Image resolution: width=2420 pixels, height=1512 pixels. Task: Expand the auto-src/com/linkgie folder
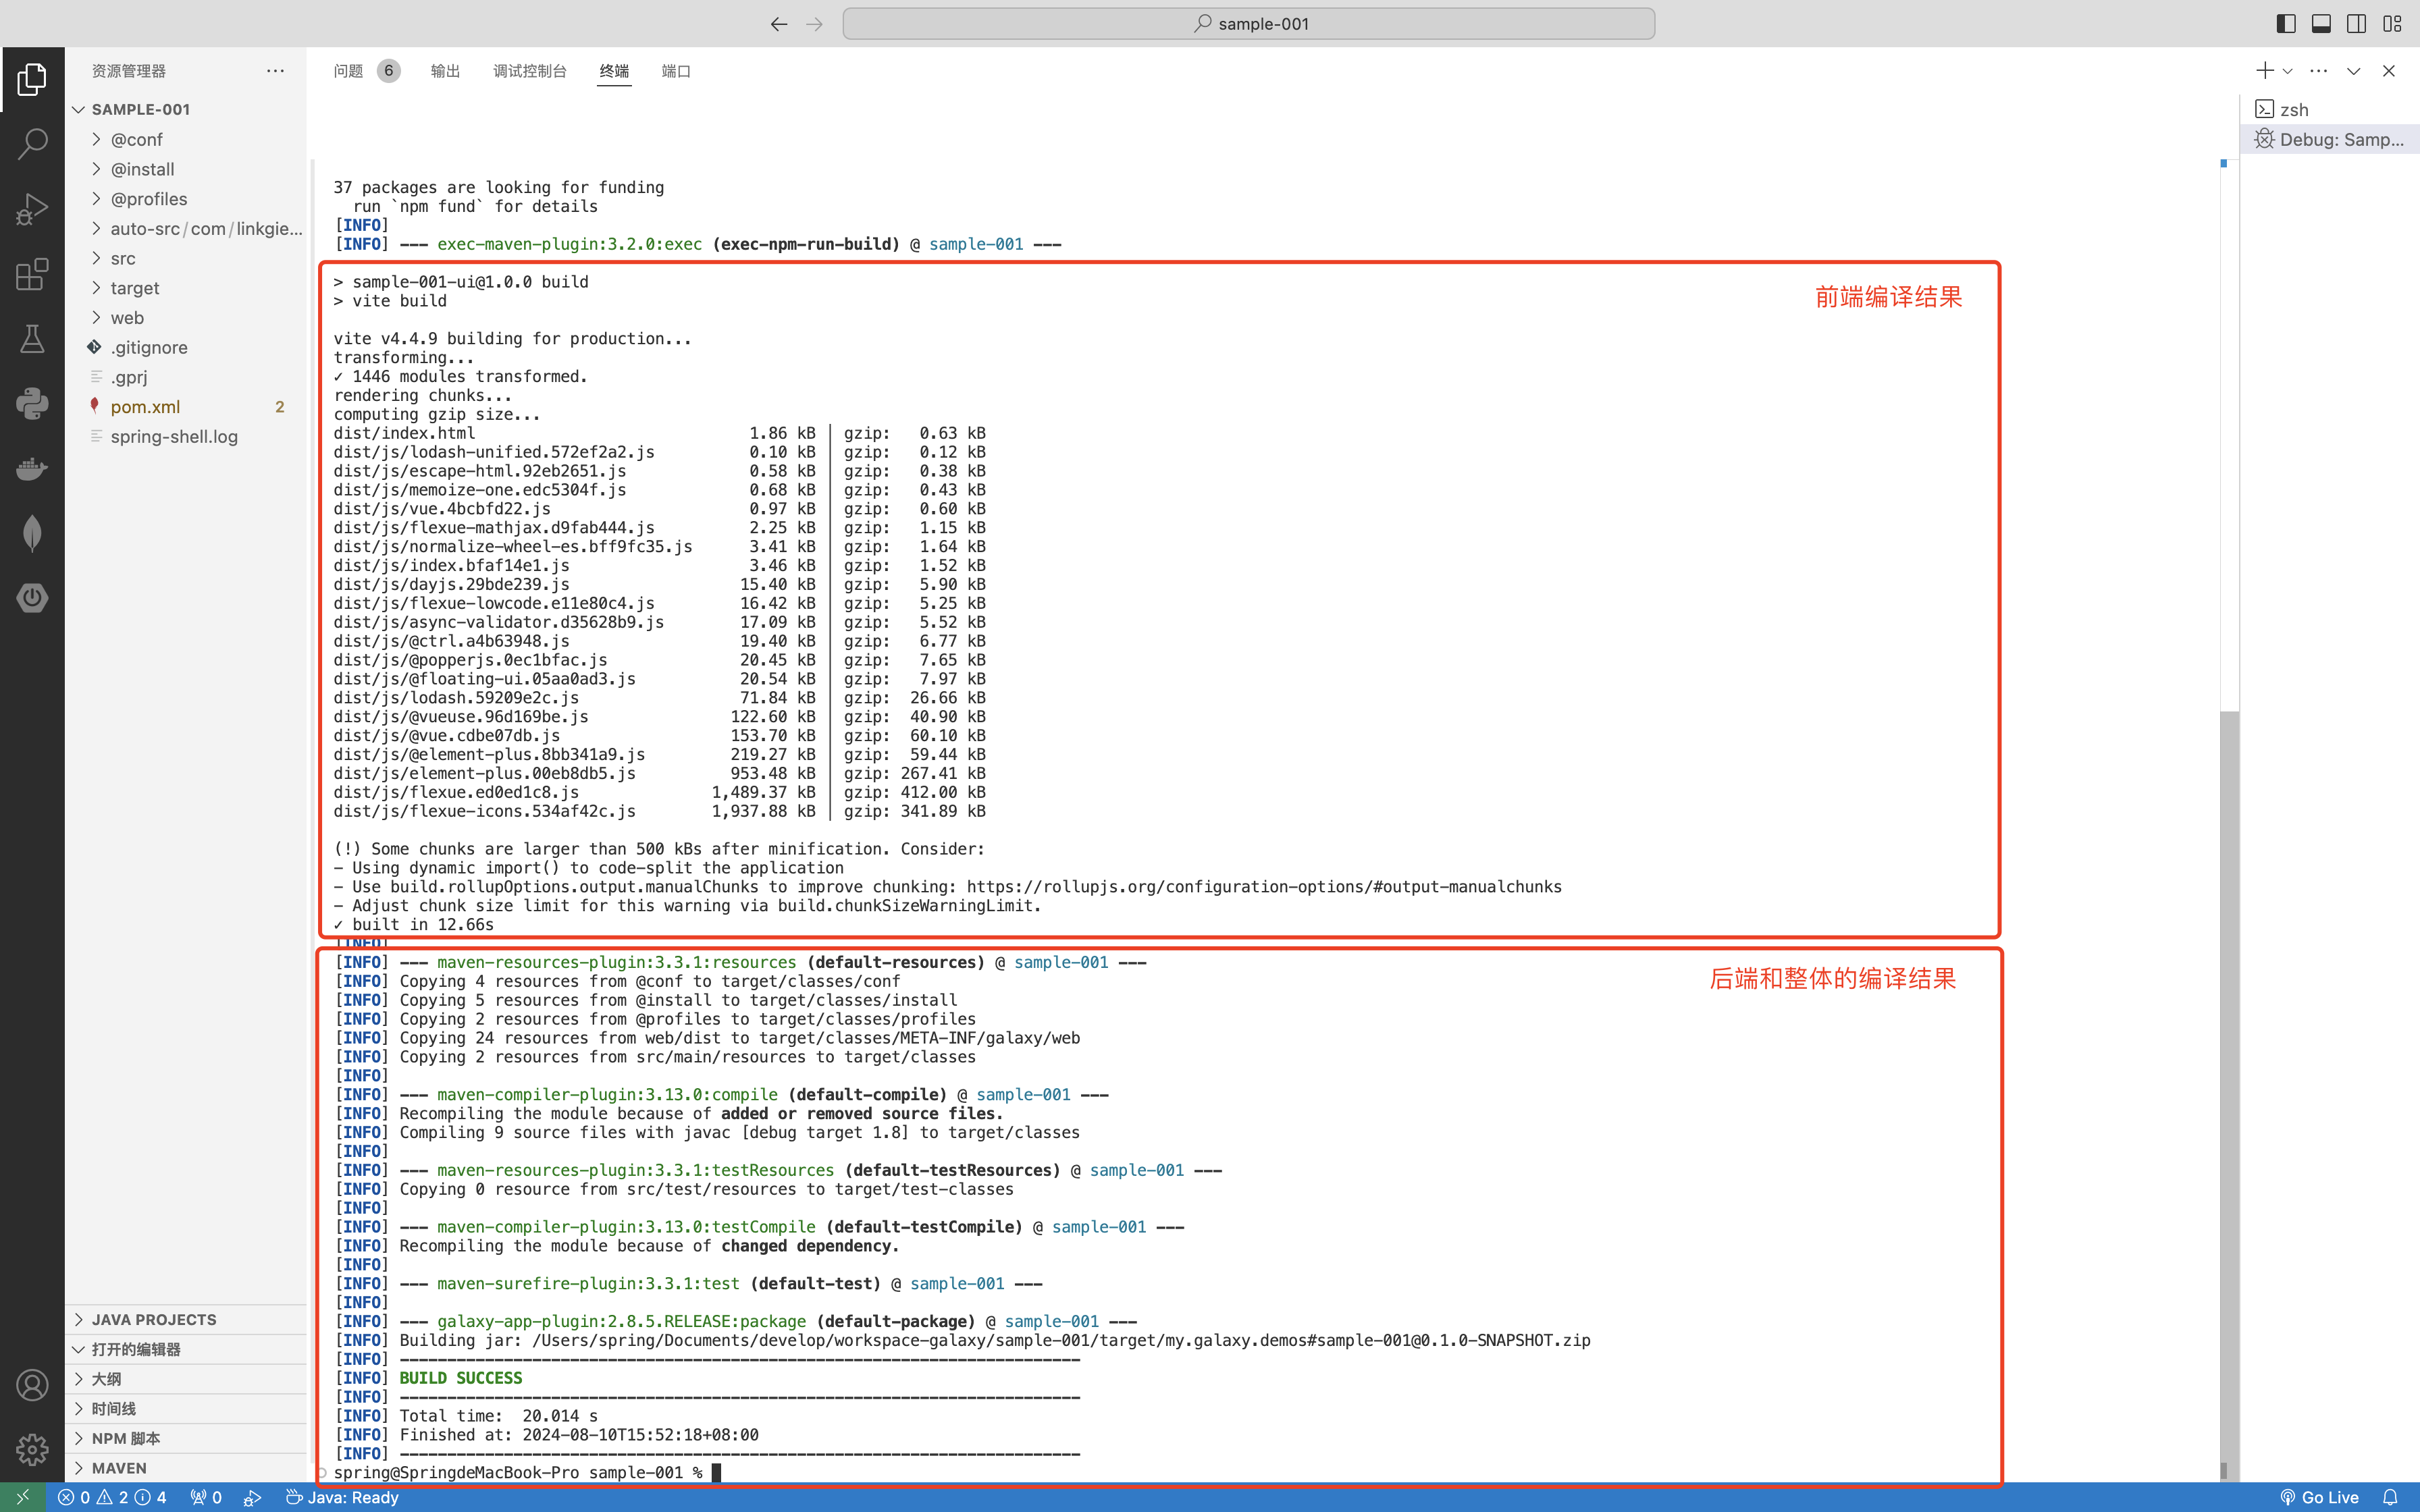click(186, 228)
